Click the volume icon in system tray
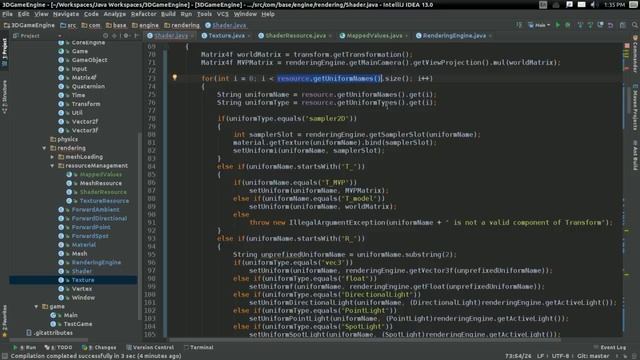This screenshot has height=360, width=640. tap(594, 4)
